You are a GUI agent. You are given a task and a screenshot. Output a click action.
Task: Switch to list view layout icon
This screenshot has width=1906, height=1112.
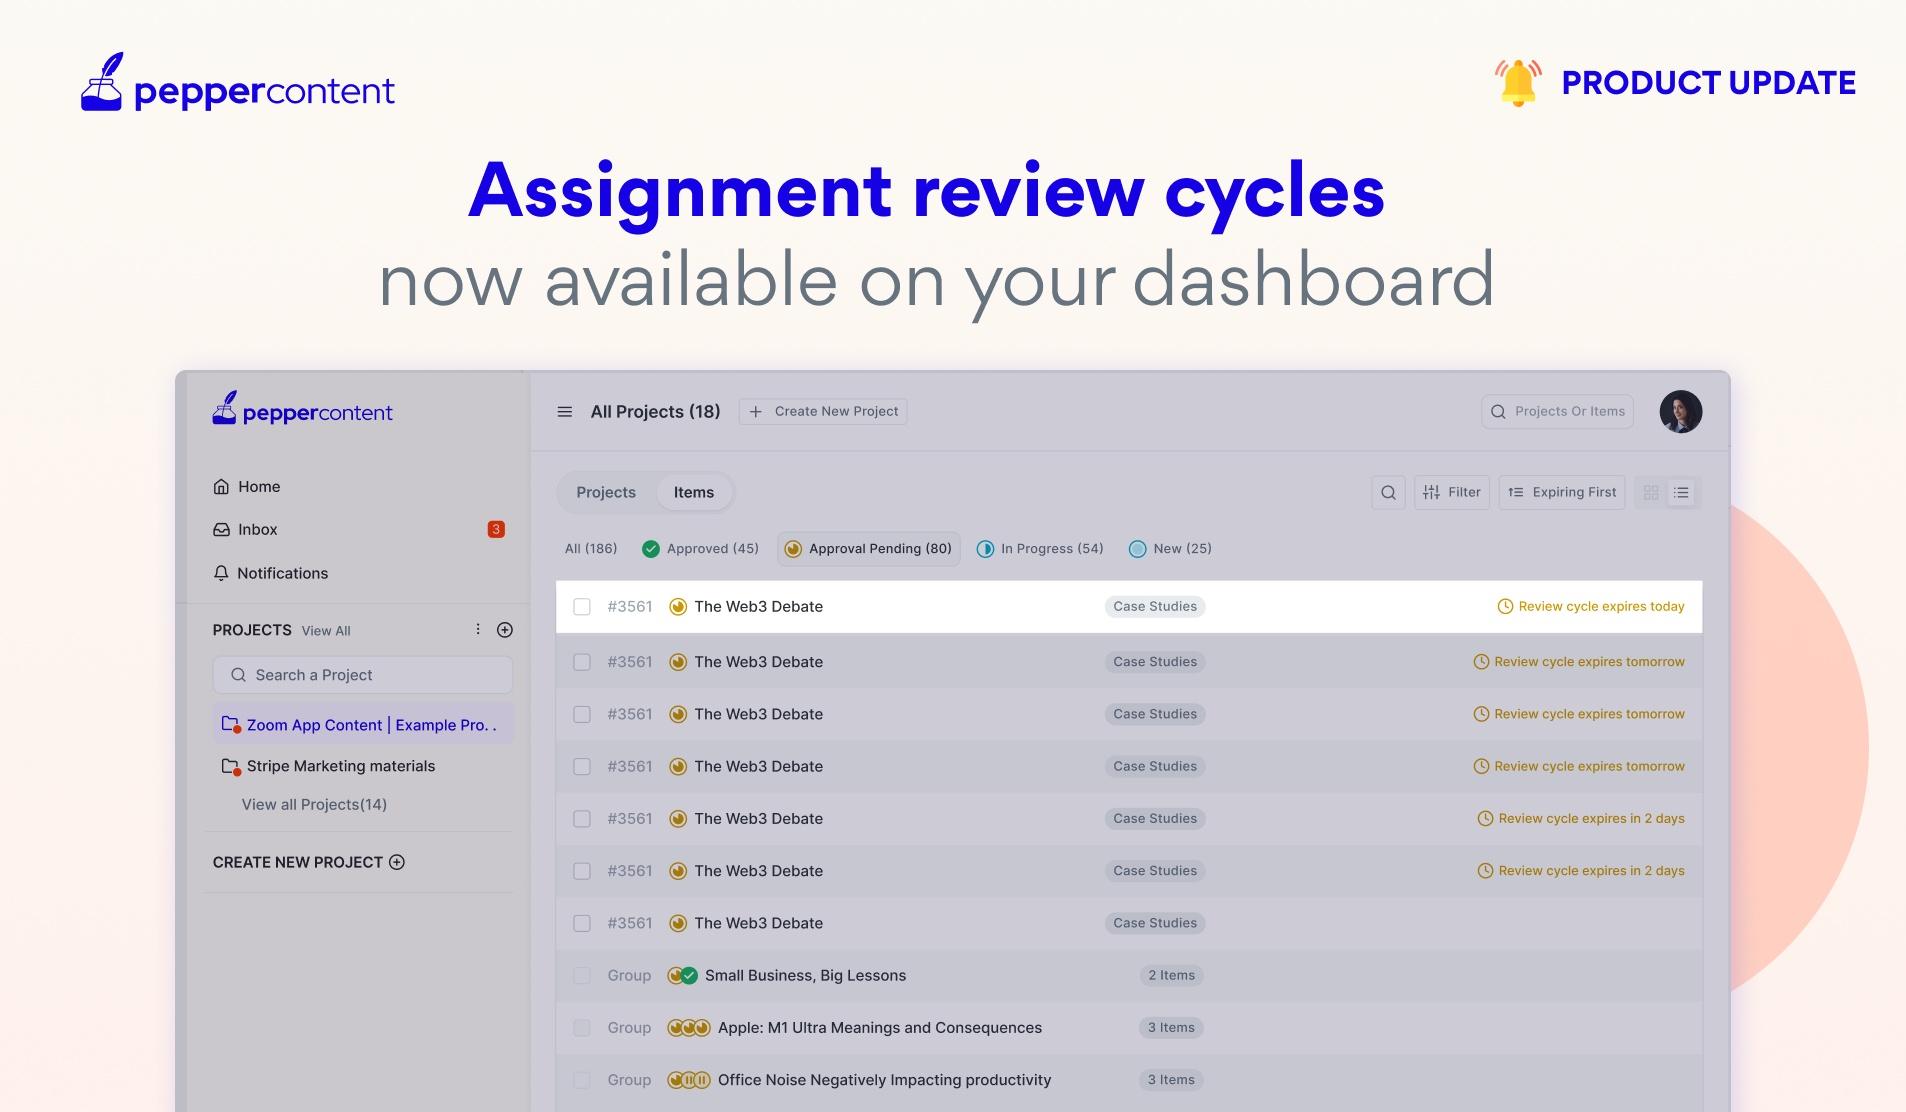pos(1681,492)
